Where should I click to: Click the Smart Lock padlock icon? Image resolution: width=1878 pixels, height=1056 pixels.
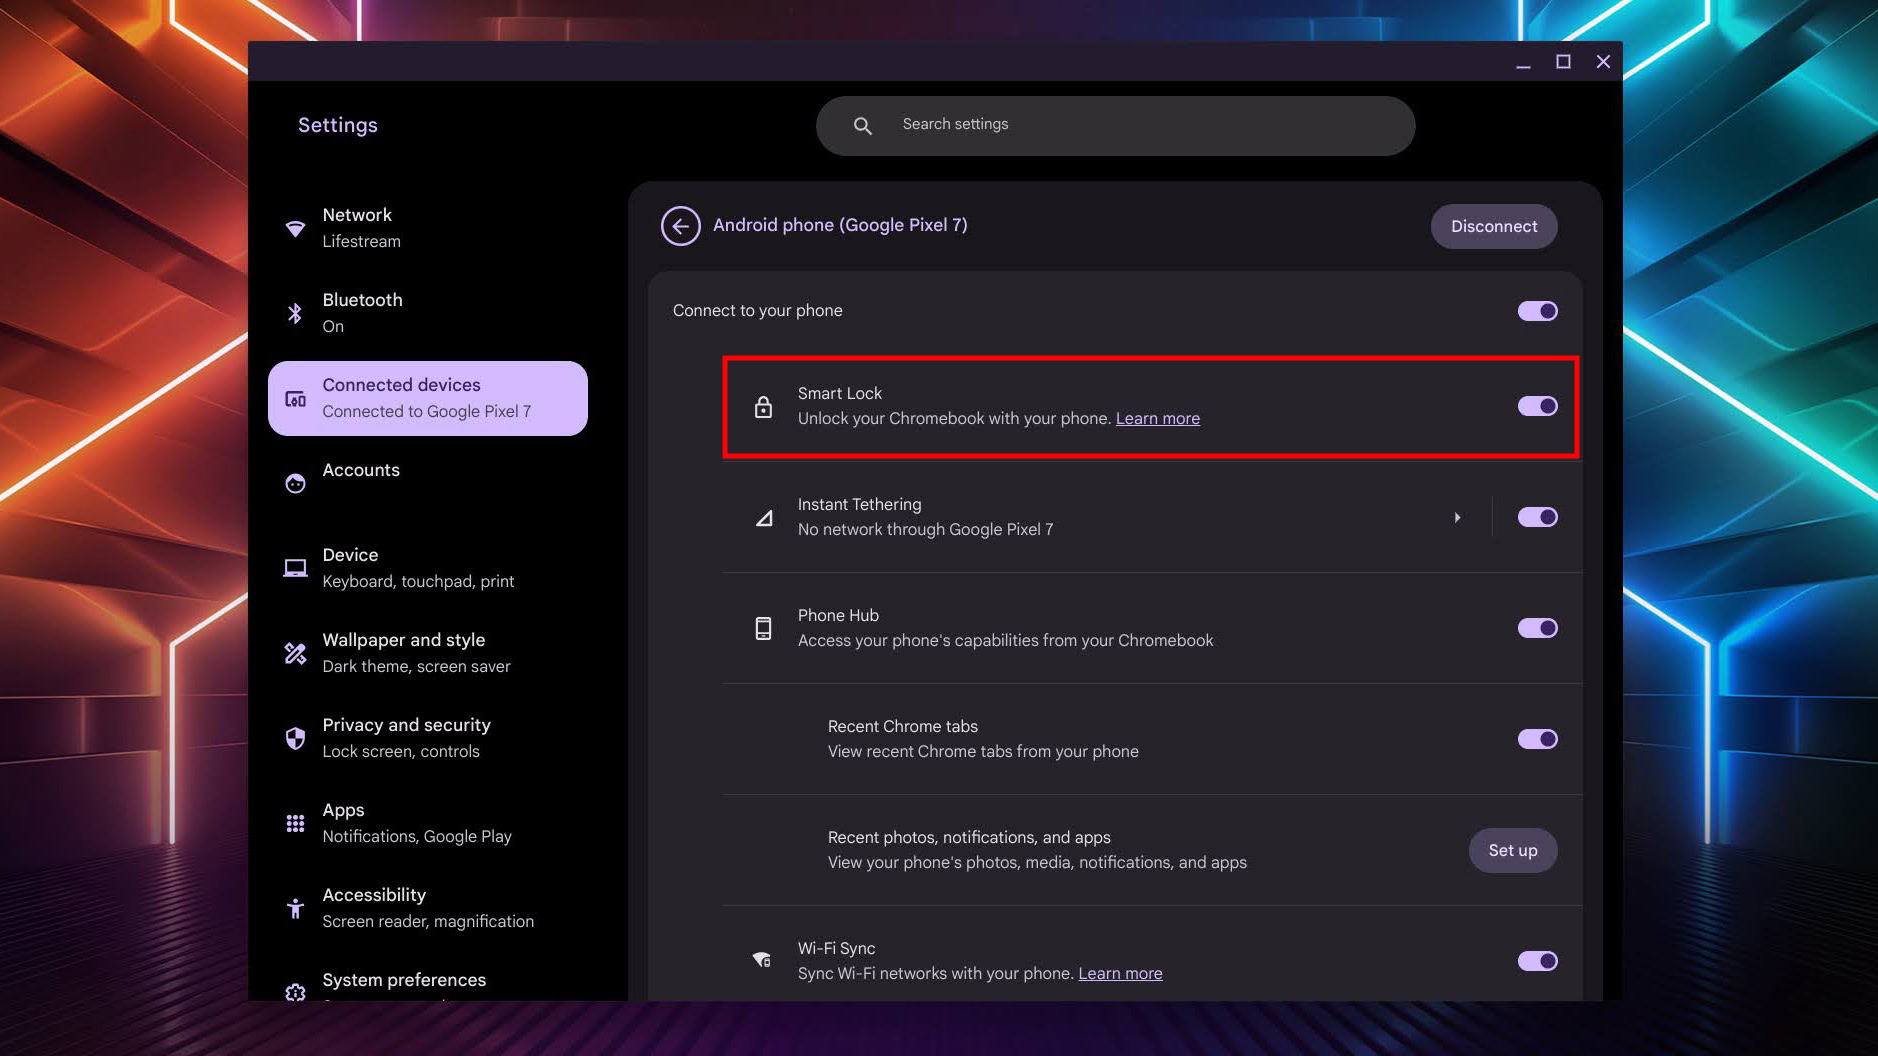tap(763, 407)
